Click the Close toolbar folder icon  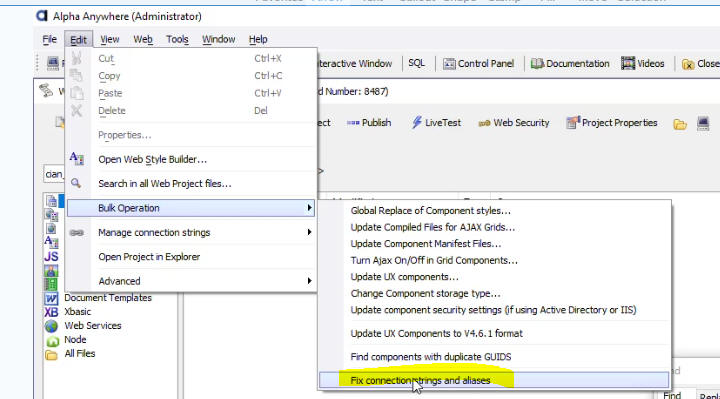pos(688,65)
